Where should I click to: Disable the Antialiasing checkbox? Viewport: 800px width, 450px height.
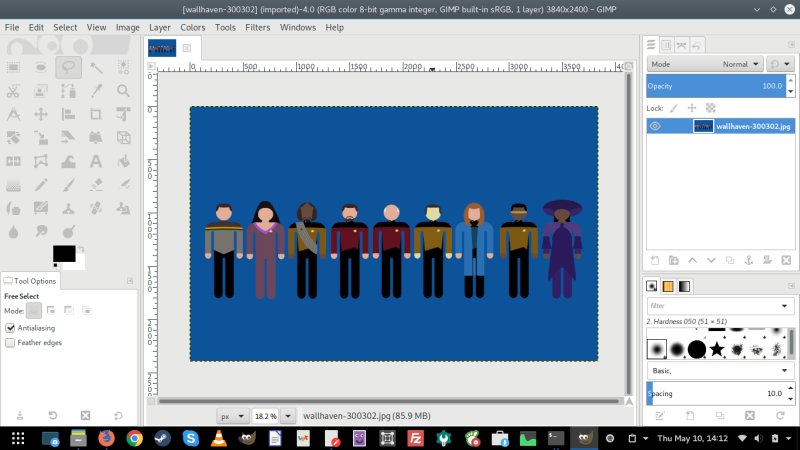[10, 328]
